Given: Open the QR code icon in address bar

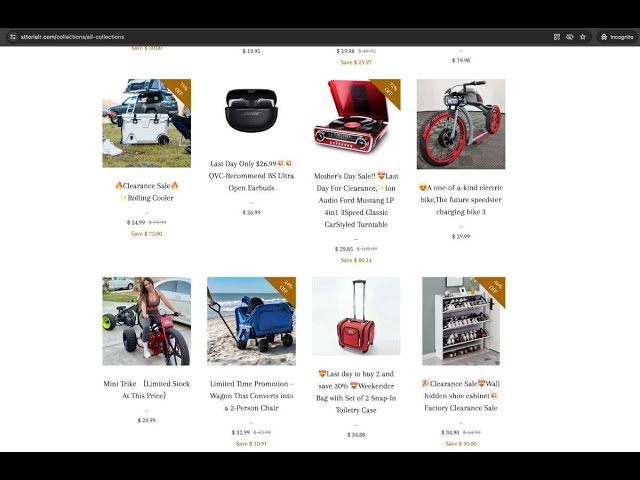Looking at the screenshot, I should (x=557, y=37).
